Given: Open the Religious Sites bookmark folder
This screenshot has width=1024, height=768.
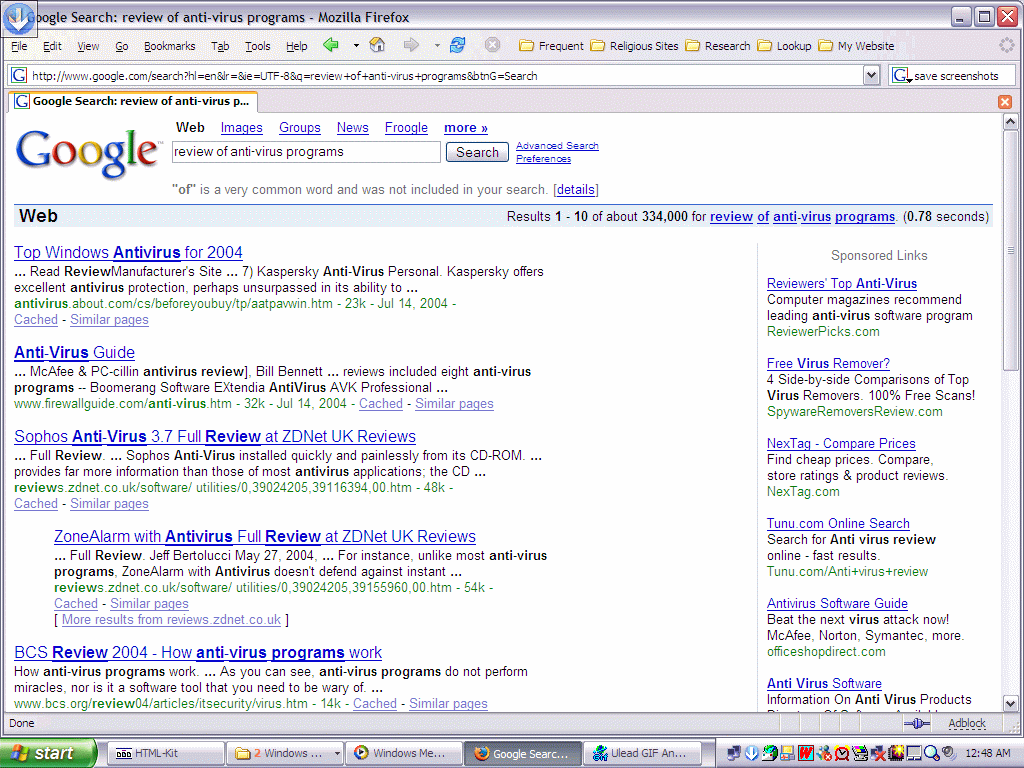Looking at the screenshot, I should [x=634, y=46].
